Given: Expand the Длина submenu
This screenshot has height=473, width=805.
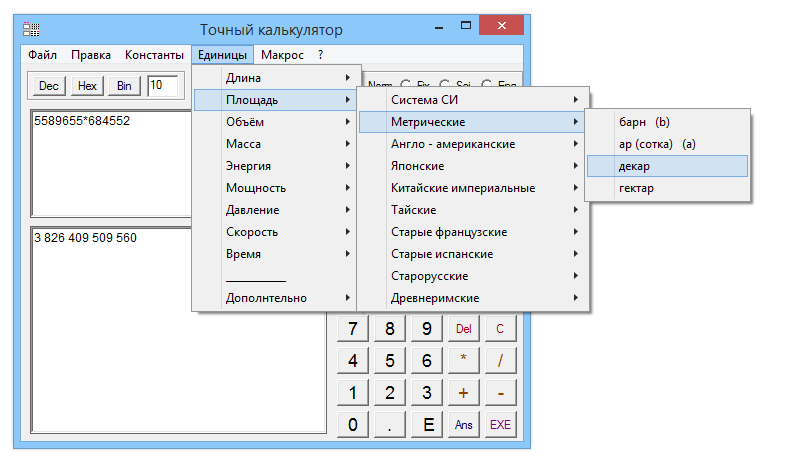Looking at the screenshot, I should coord(275,78).
